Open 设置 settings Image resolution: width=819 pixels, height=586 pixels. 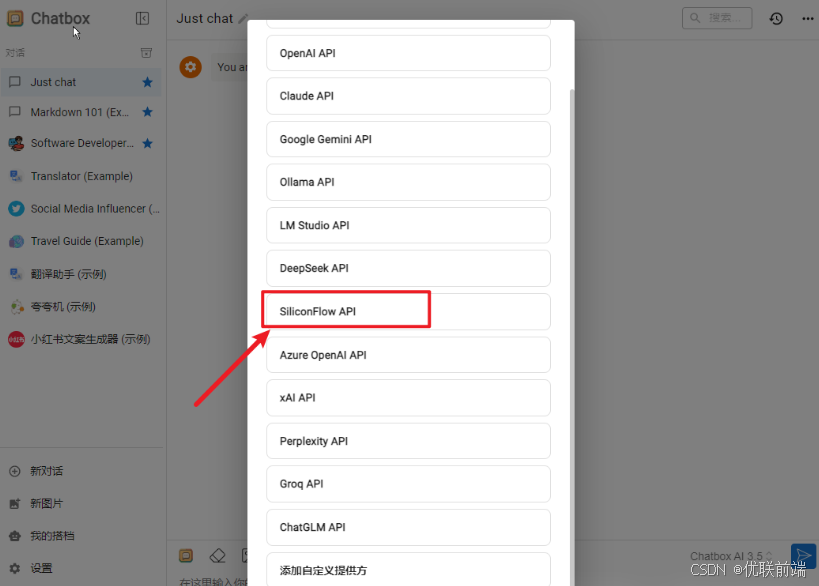[81, 568]
